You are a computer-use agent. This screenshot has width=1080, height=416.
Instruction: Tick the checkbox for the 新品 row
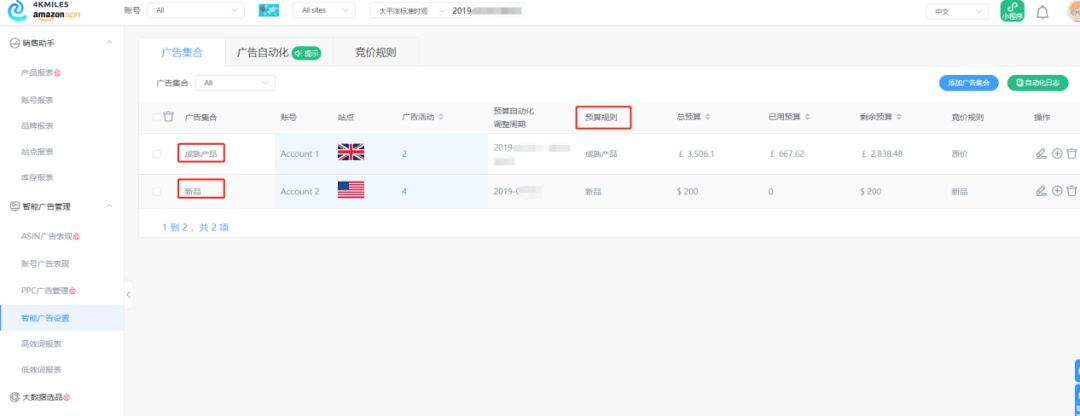coord(157,191)
